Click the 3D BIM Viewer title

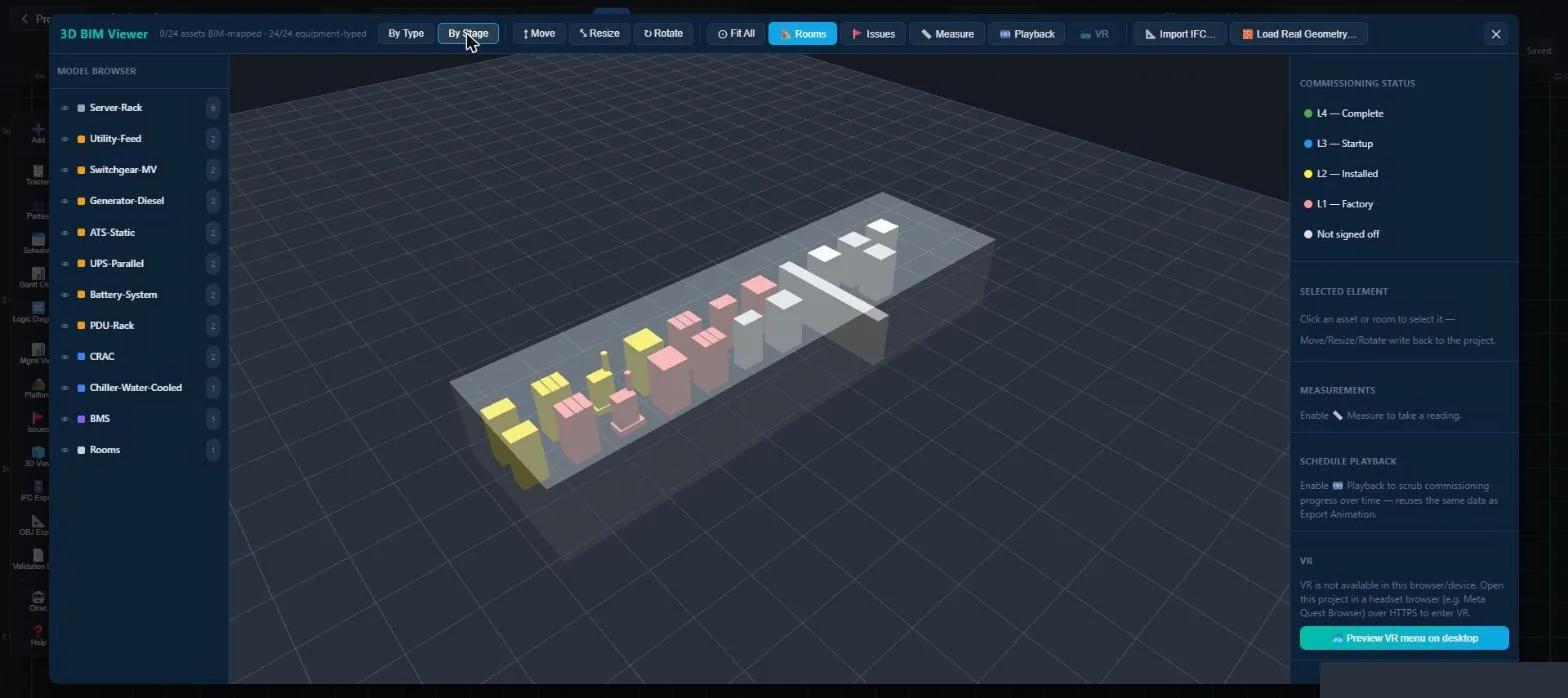click(x=104, y=34)
